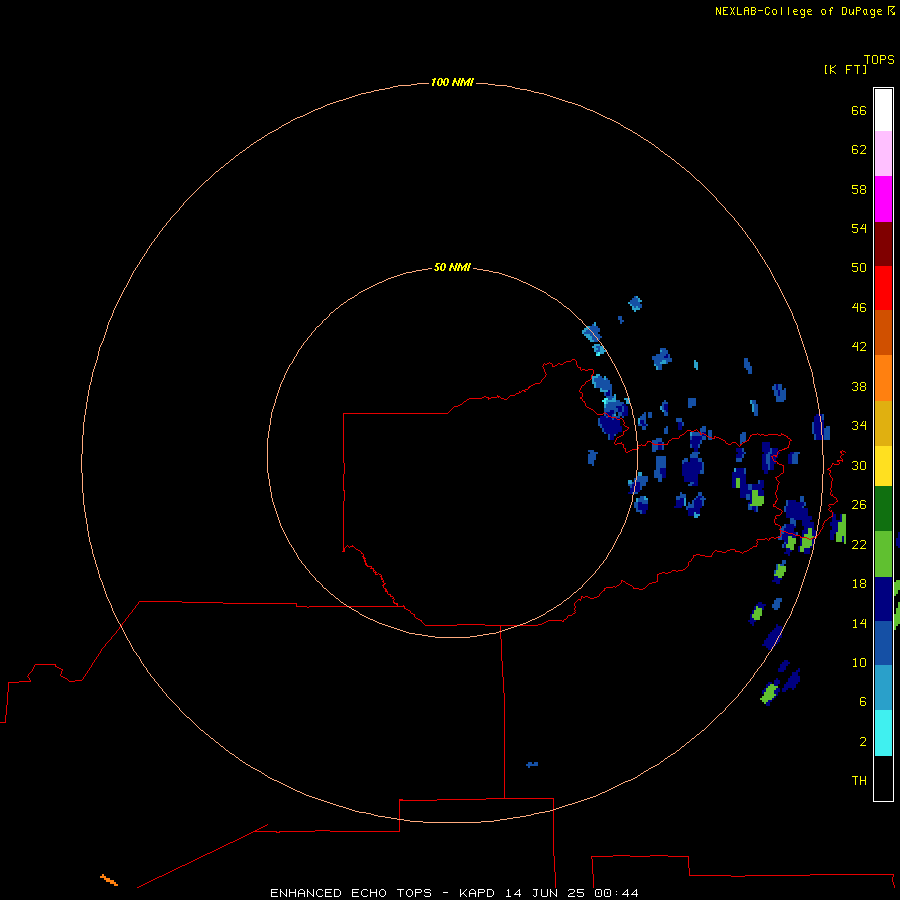Screen dimensions: 900x900
Task: Click the bright orange legend color band
Action: [883, 378]
